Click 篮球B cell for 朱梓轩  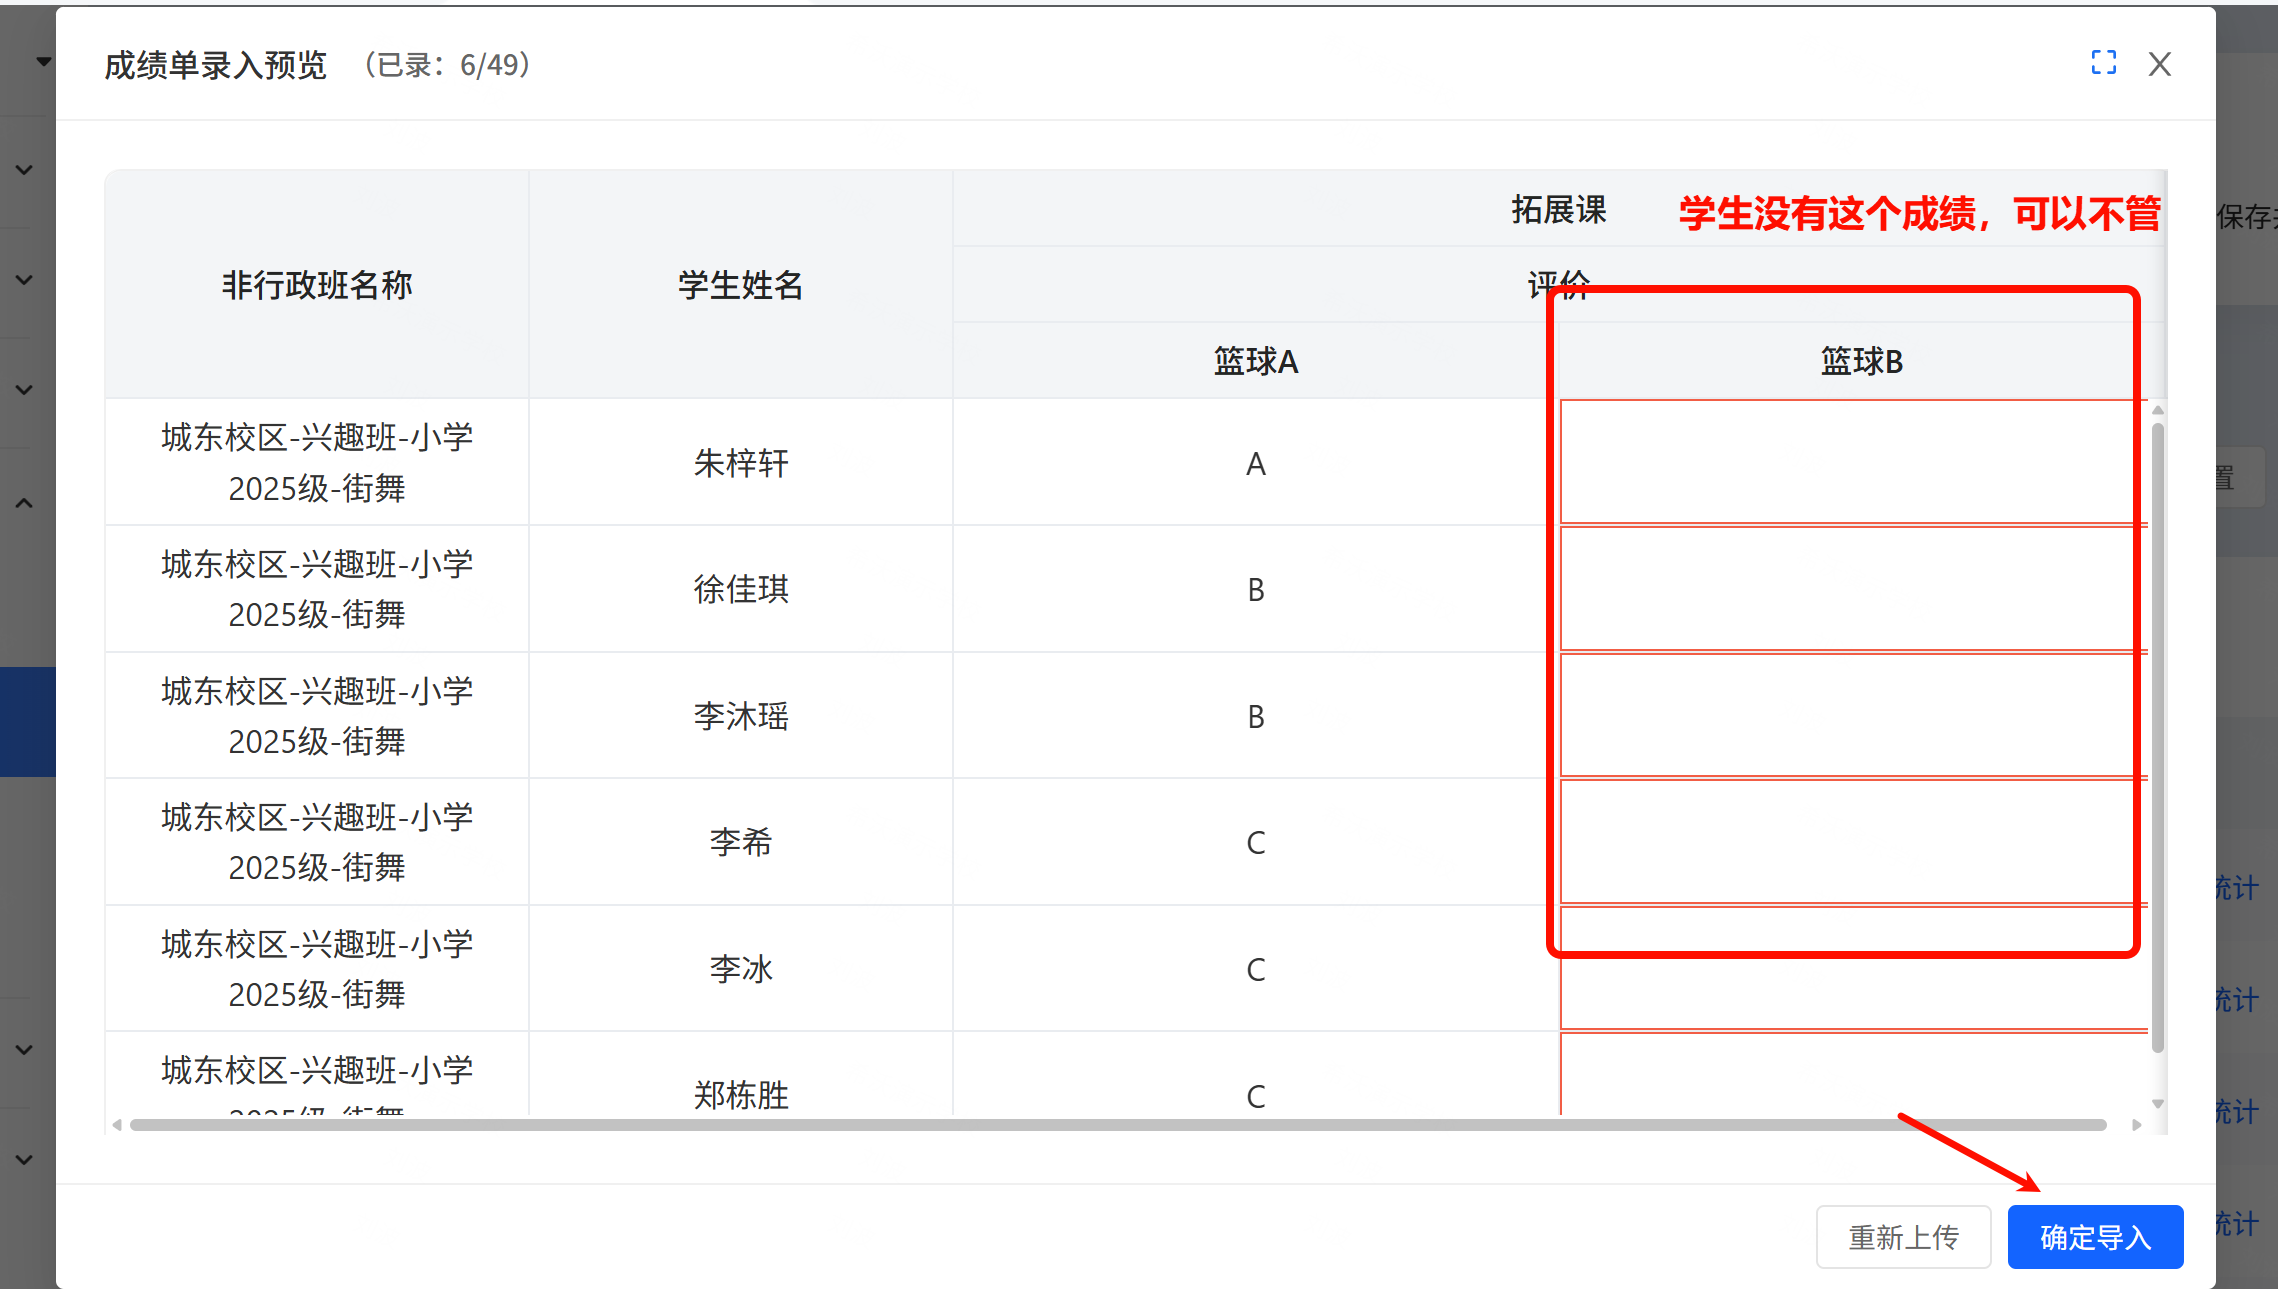(1850, 462)
